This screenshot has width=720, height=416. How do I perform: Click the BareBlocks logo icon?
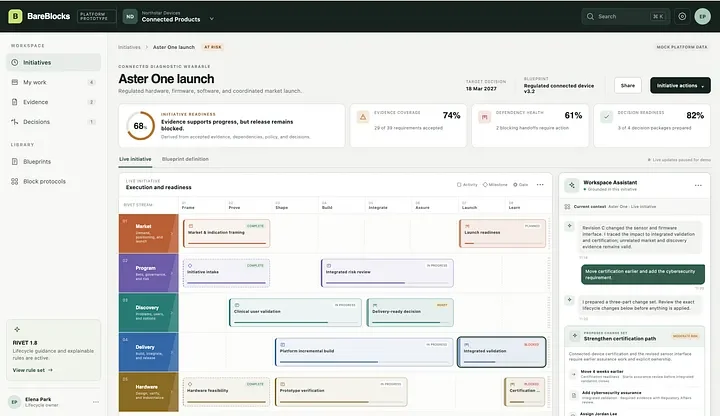pos(15,17)
